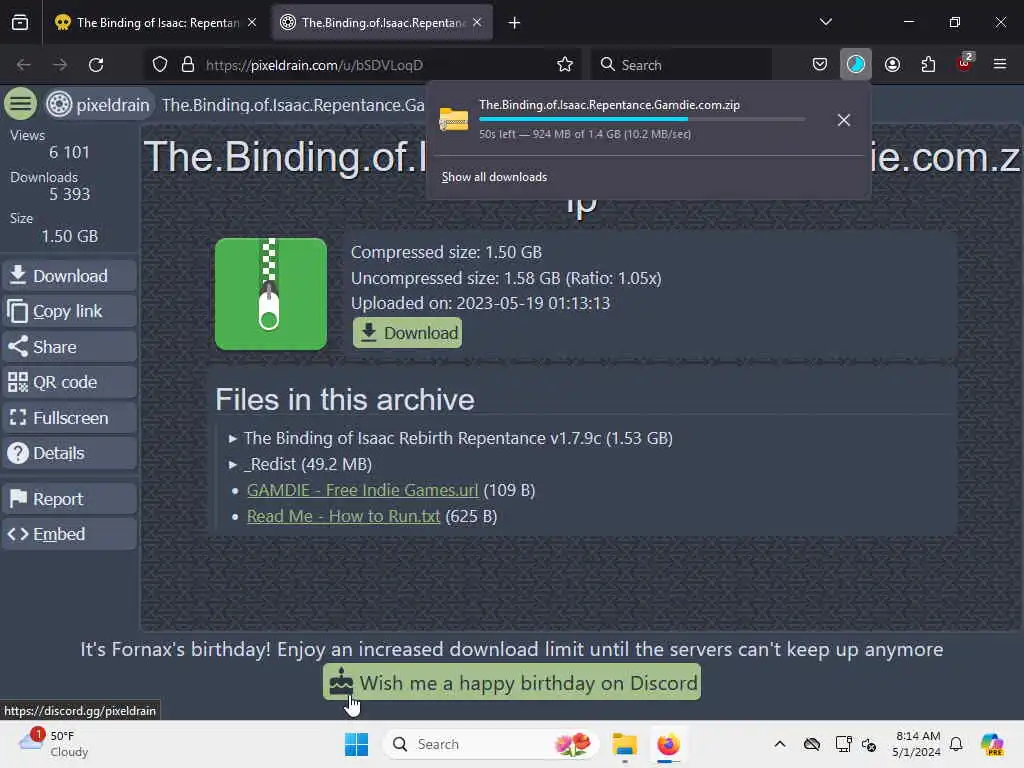Click the pixeldrain logo home link

click(98, 104)
